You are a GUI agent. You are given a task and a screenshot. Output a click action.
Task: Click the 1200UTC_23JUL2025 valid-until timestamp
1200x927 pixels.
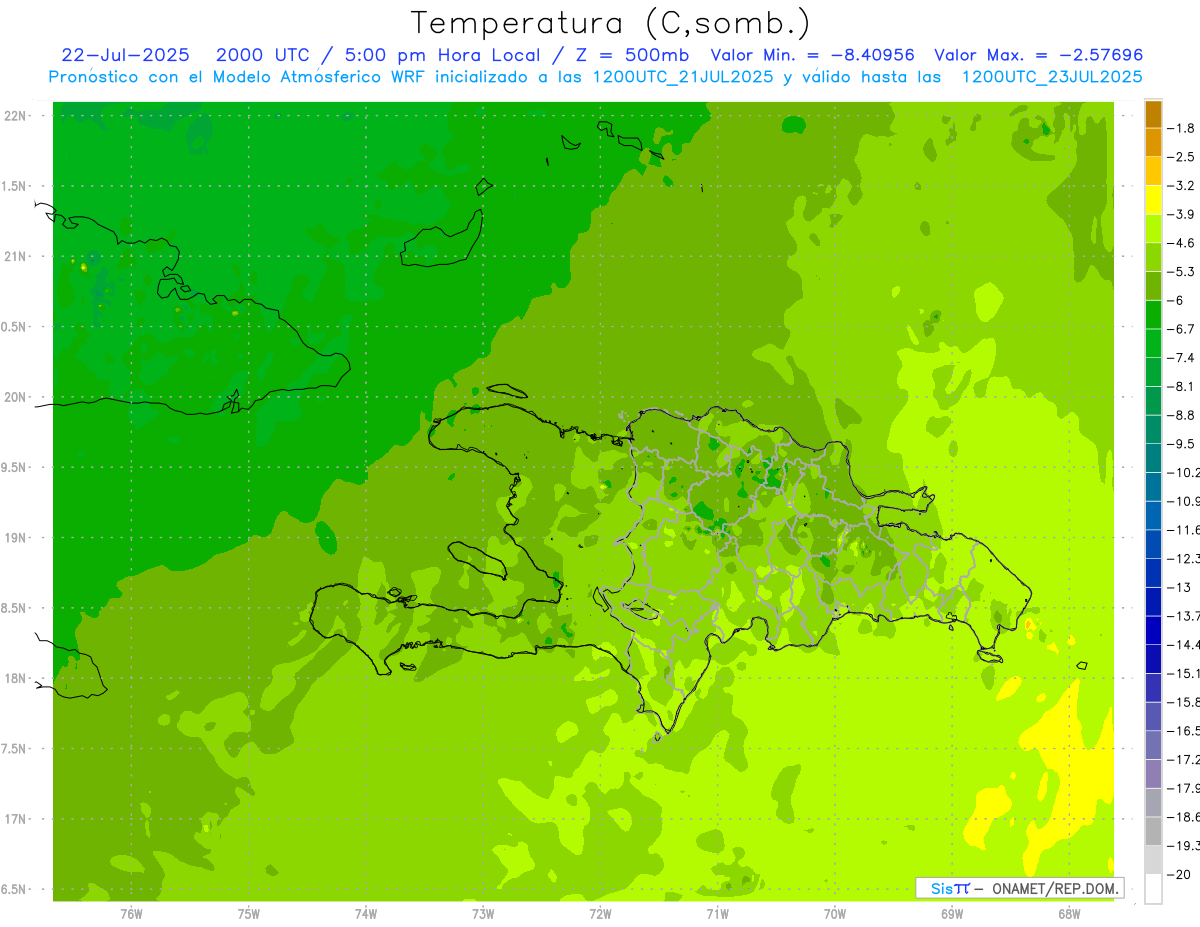pos(1052,77)
